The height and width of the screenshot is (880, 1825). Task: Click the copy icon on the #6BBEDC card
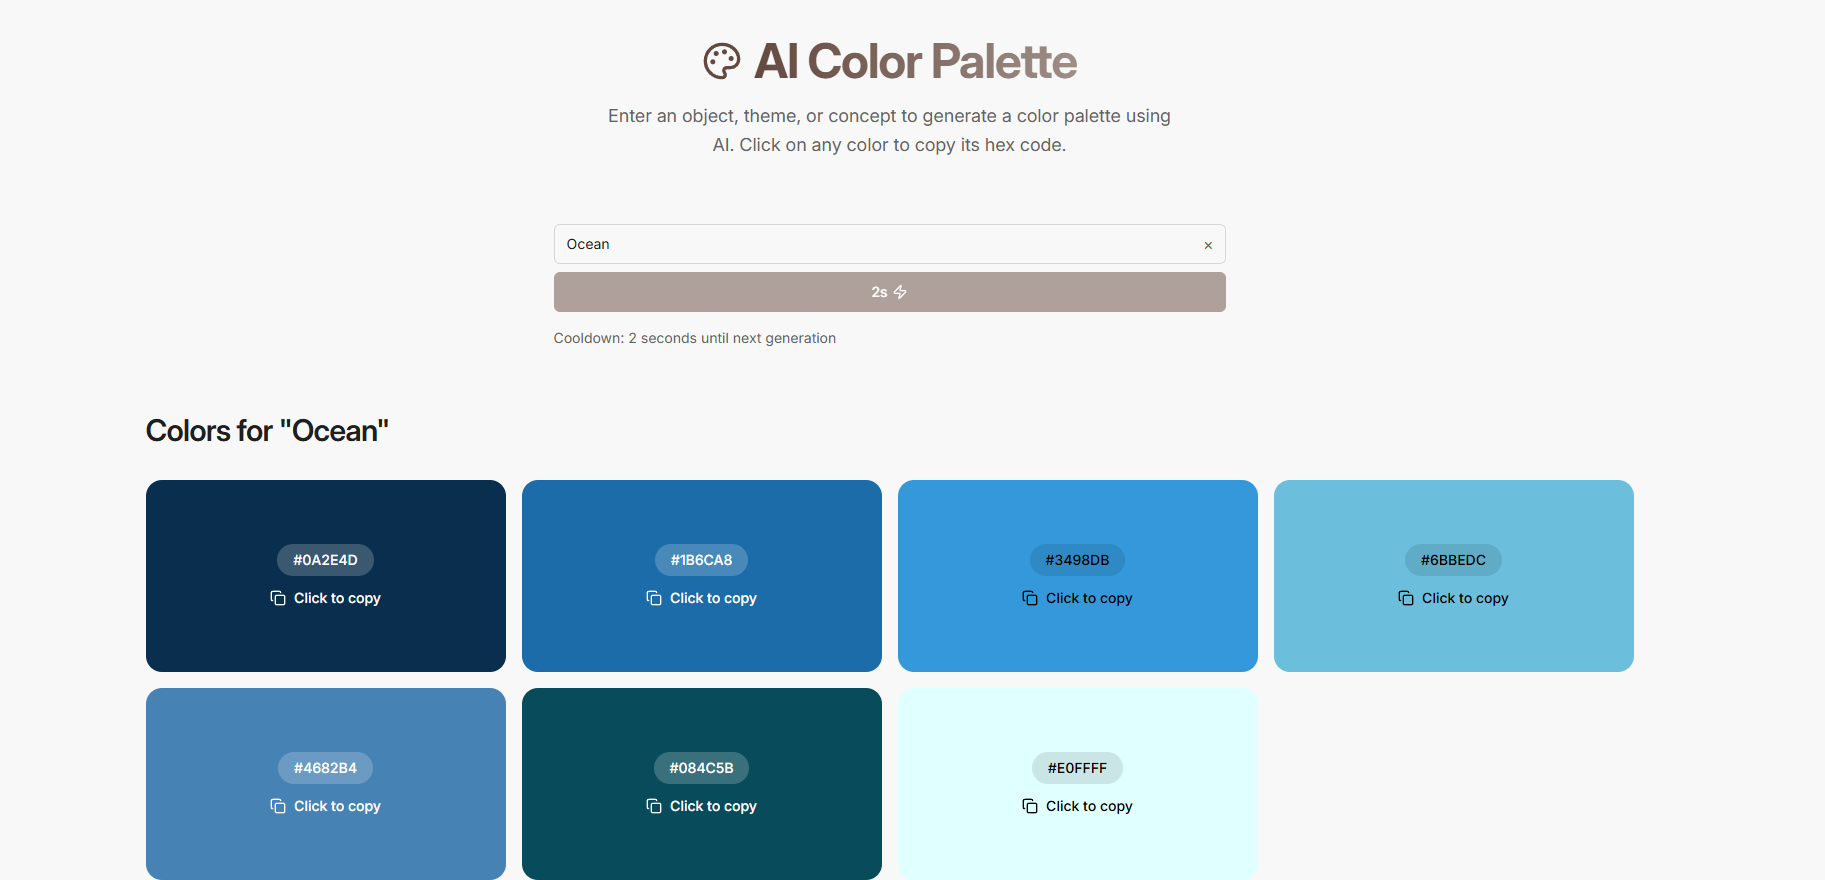[x=1405, y=598]
